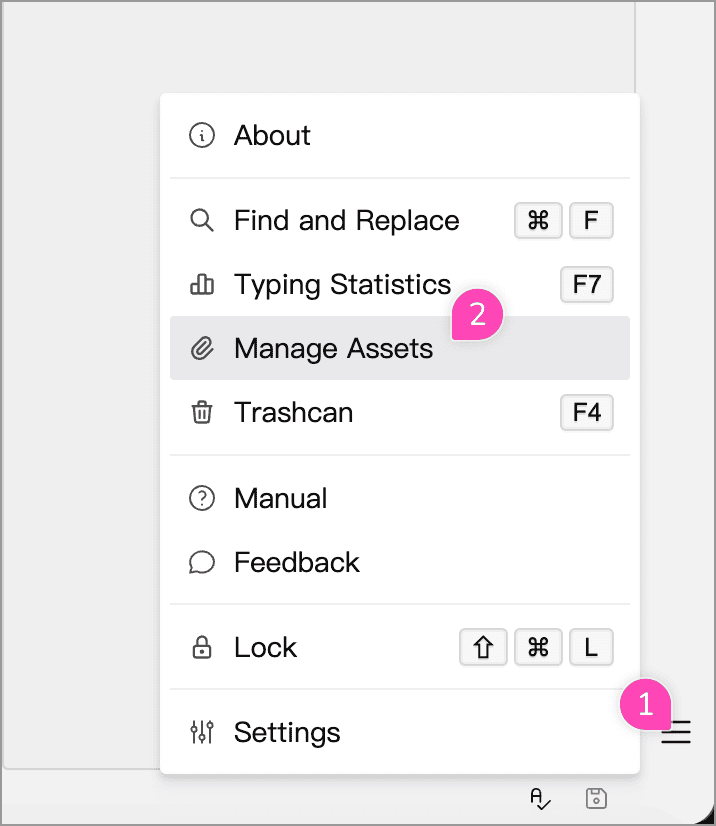Toggle the hamburger menu button
The width and height of the screenshot is (716, 826).
[676, 733]
